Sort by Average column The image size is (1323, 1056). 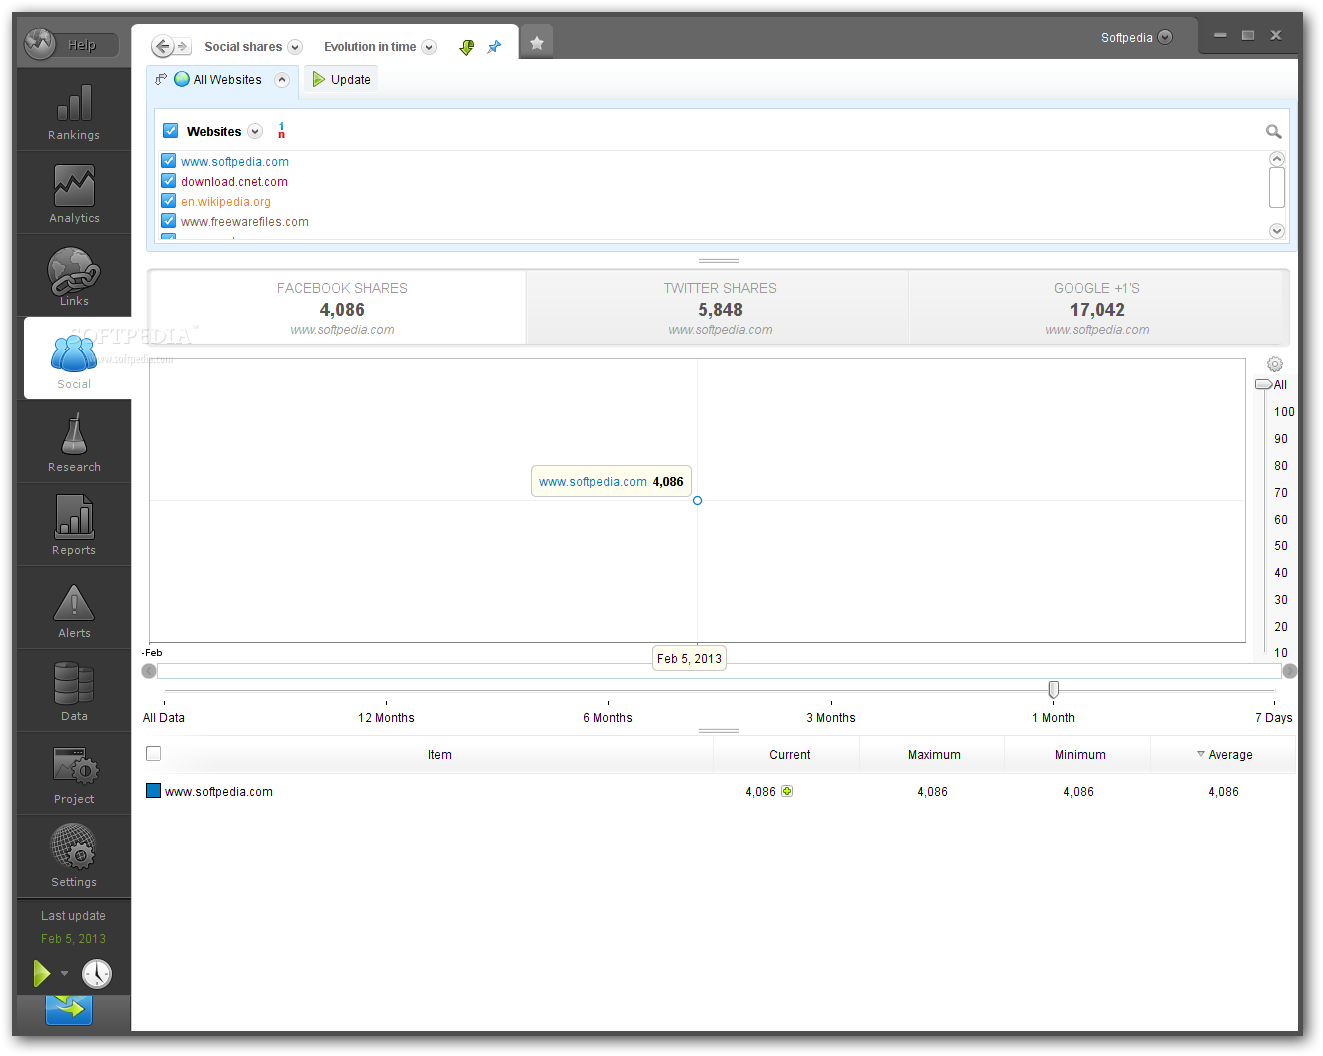1223,755
